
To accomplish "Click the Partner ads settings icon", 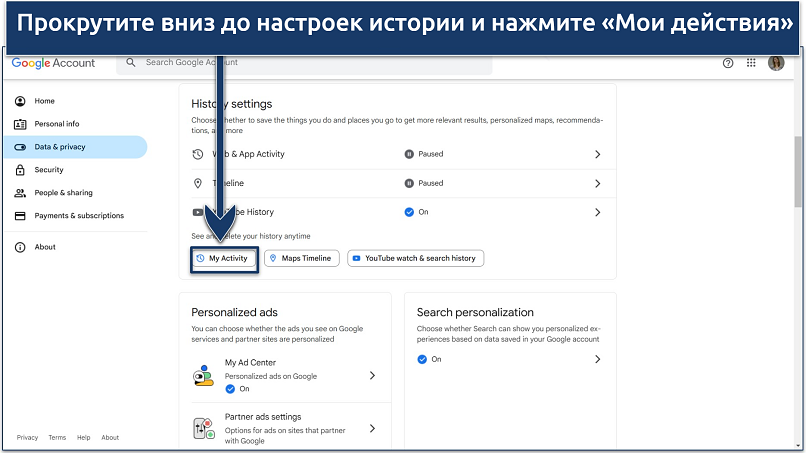I will 203,429.
